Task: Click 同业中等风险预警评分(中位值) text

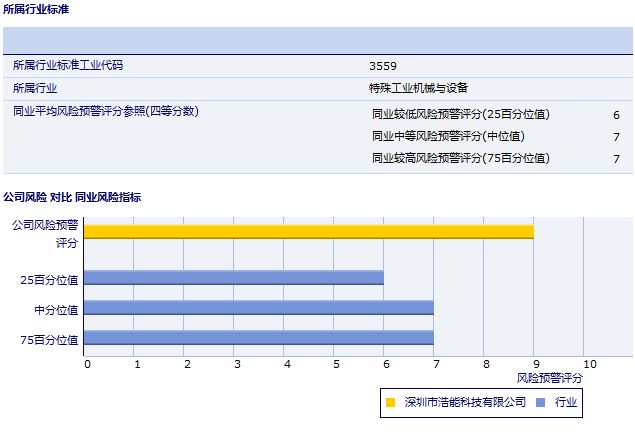Action: [448, 136]
